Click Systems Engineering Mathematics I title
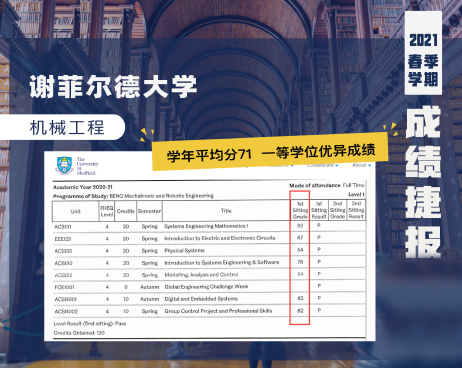 pyautogui.click(x=206, y=226)
